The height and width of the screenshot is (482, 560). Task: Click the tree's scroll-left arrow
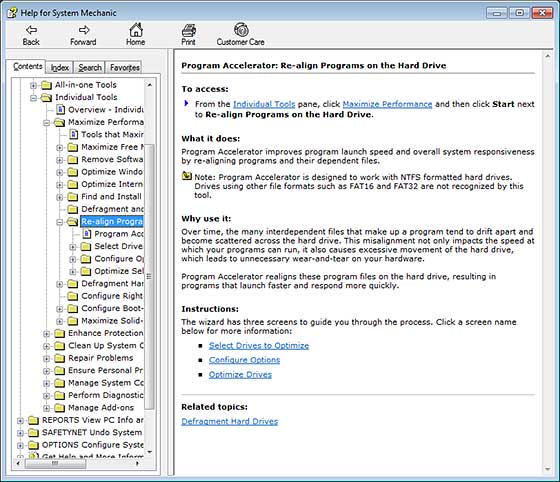pyautogui.click(x=18, y=463)
